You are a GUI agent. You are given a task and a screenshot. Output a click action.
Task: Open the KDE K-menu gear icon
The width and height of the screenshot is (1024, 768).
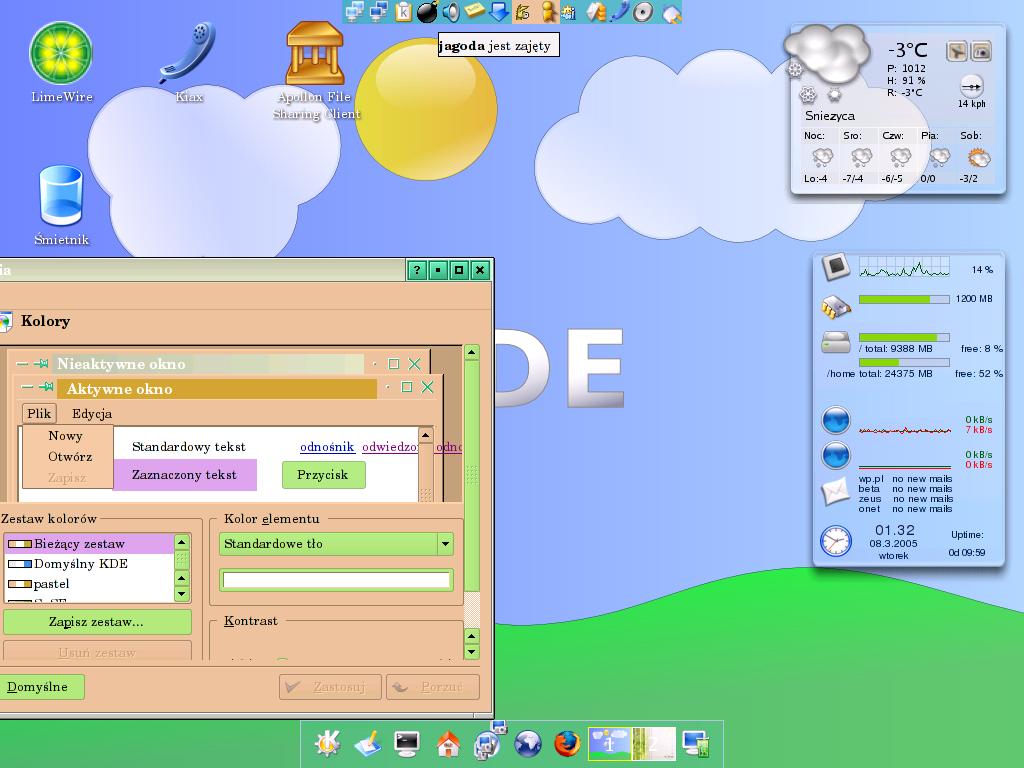(x=327, y=743)
